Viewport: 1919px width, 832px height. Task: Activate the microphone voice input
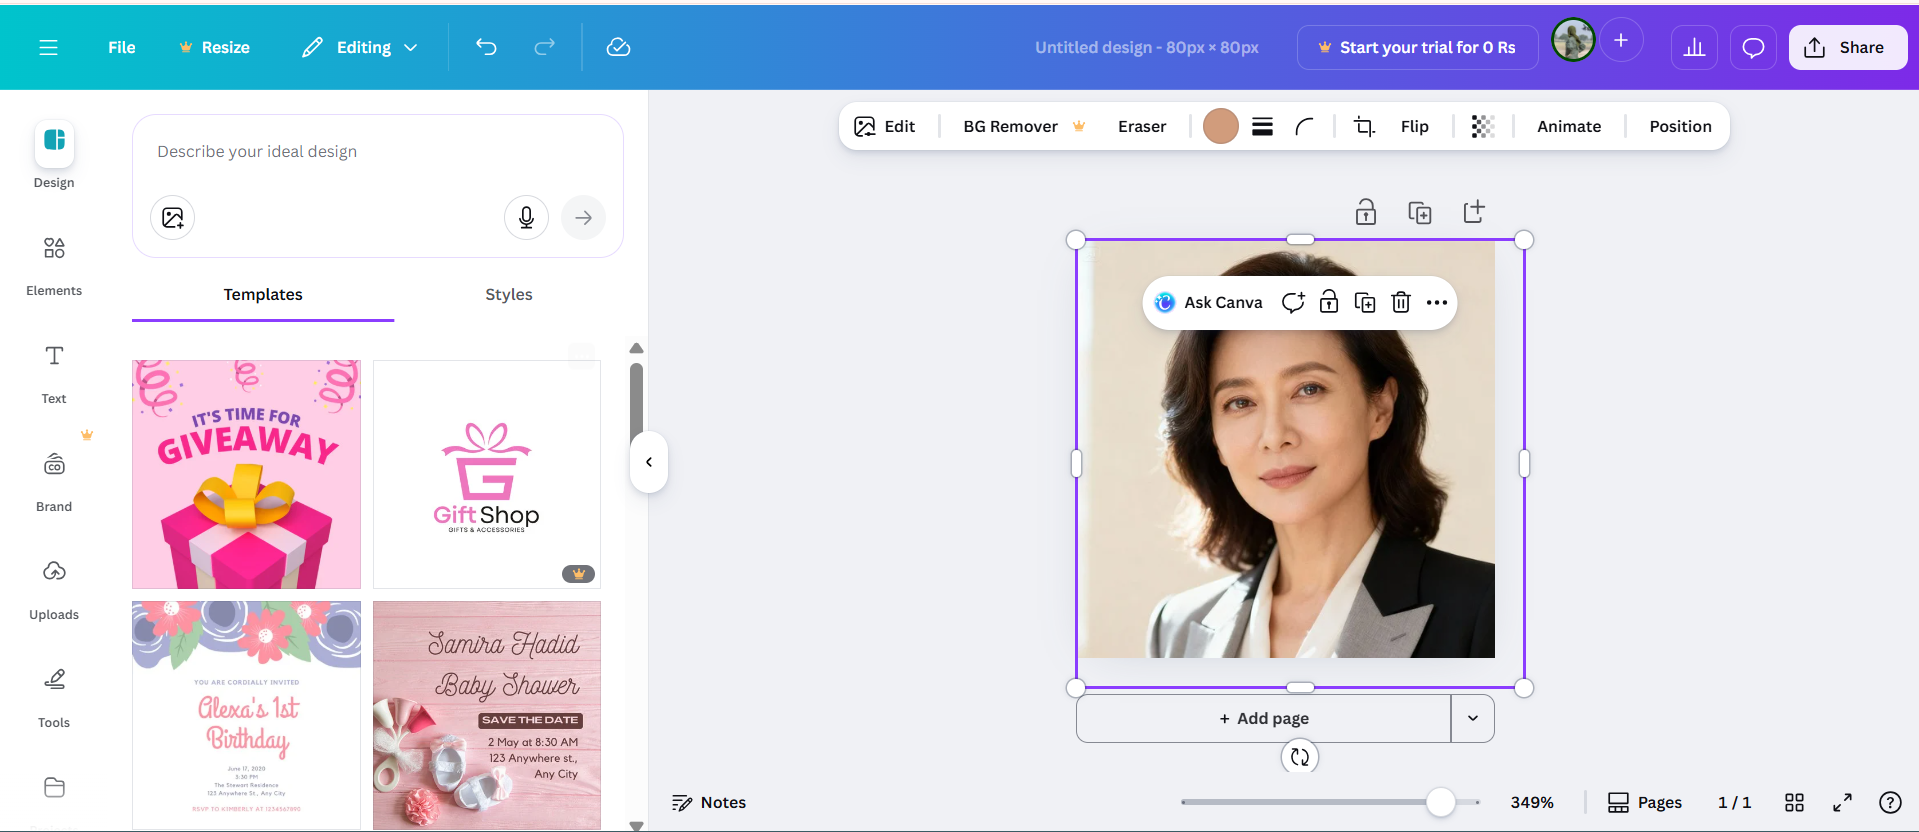click(x=526, y=218)
